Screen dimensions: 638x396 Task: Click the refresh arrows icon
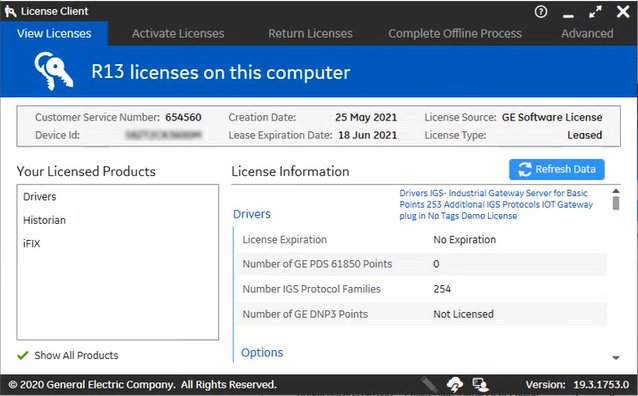pyautogui.click(x=524, y=169)
